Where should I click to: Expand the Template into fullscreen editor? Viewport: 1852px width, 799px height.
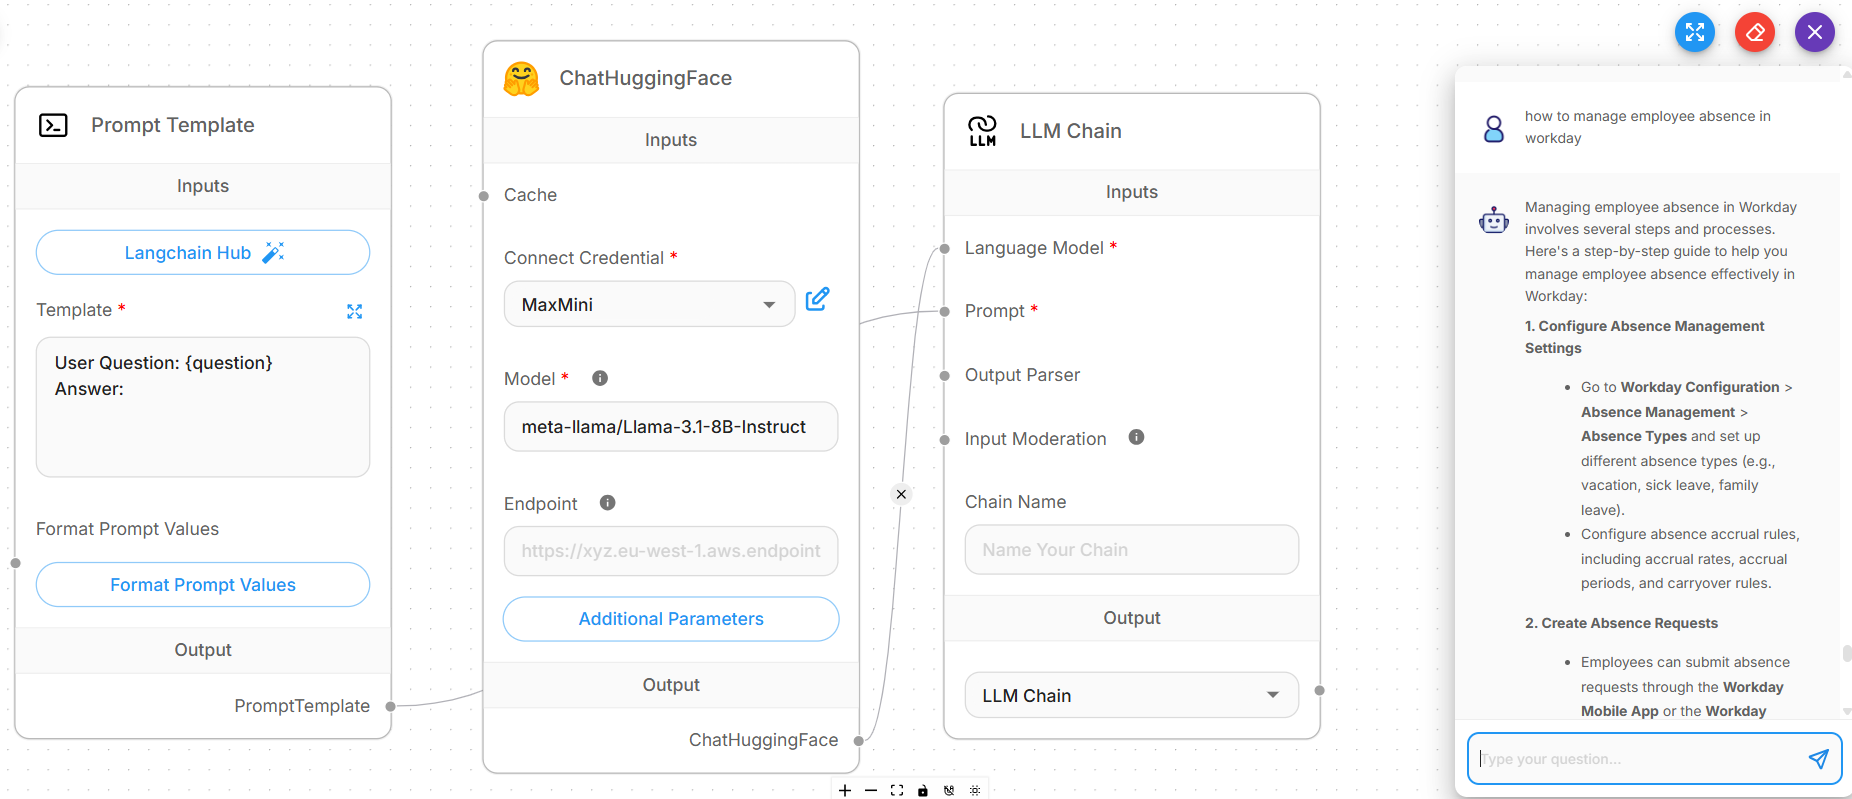click(x=355, y=311)
